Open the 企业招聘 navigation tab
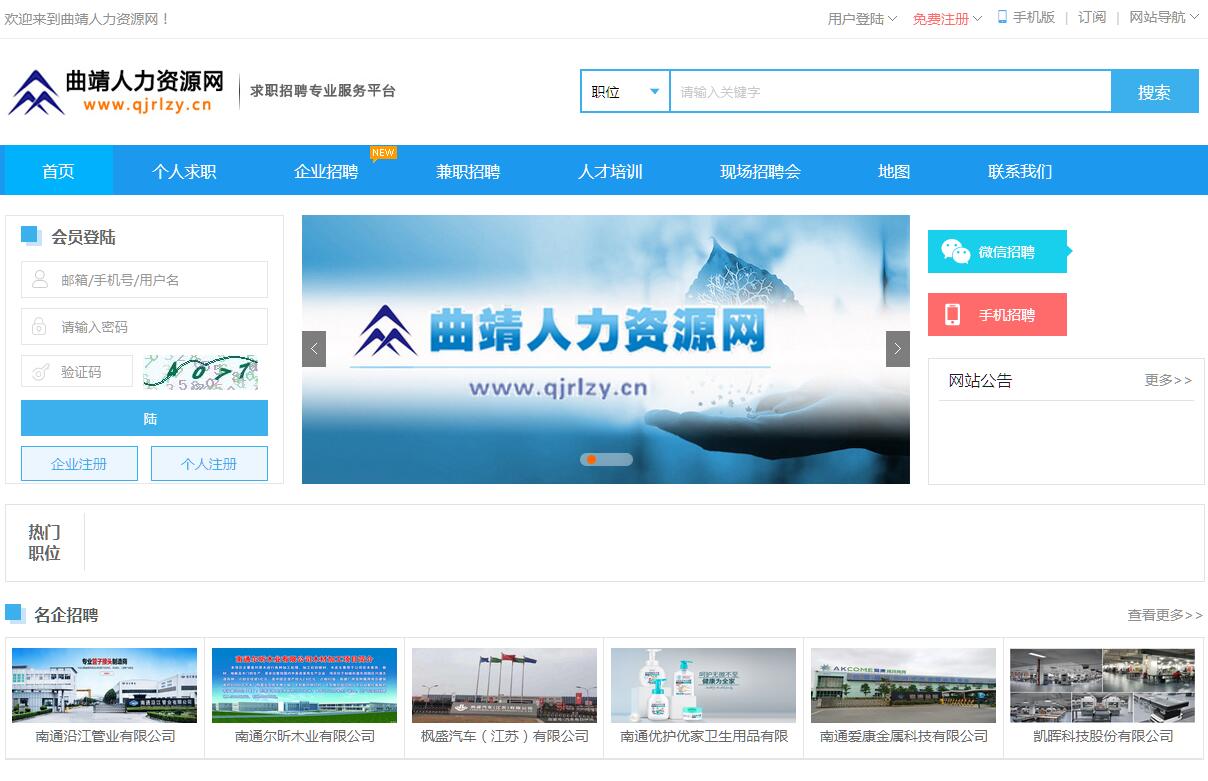 click(x=326, y=171)
